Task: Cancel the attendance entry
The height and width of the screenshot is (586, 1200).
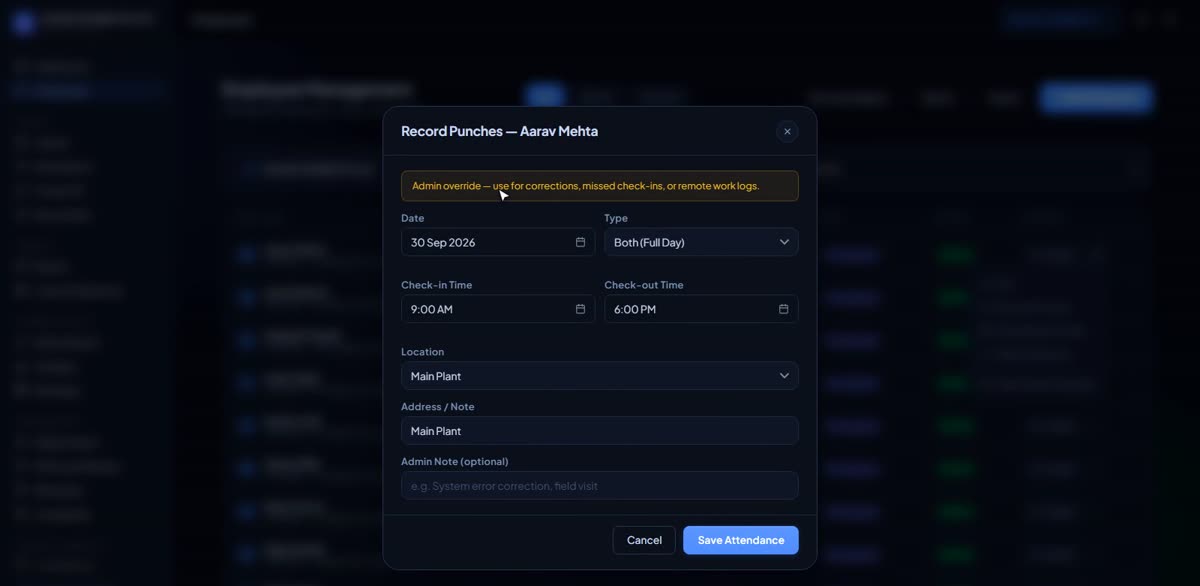Action: pos(644,540)
